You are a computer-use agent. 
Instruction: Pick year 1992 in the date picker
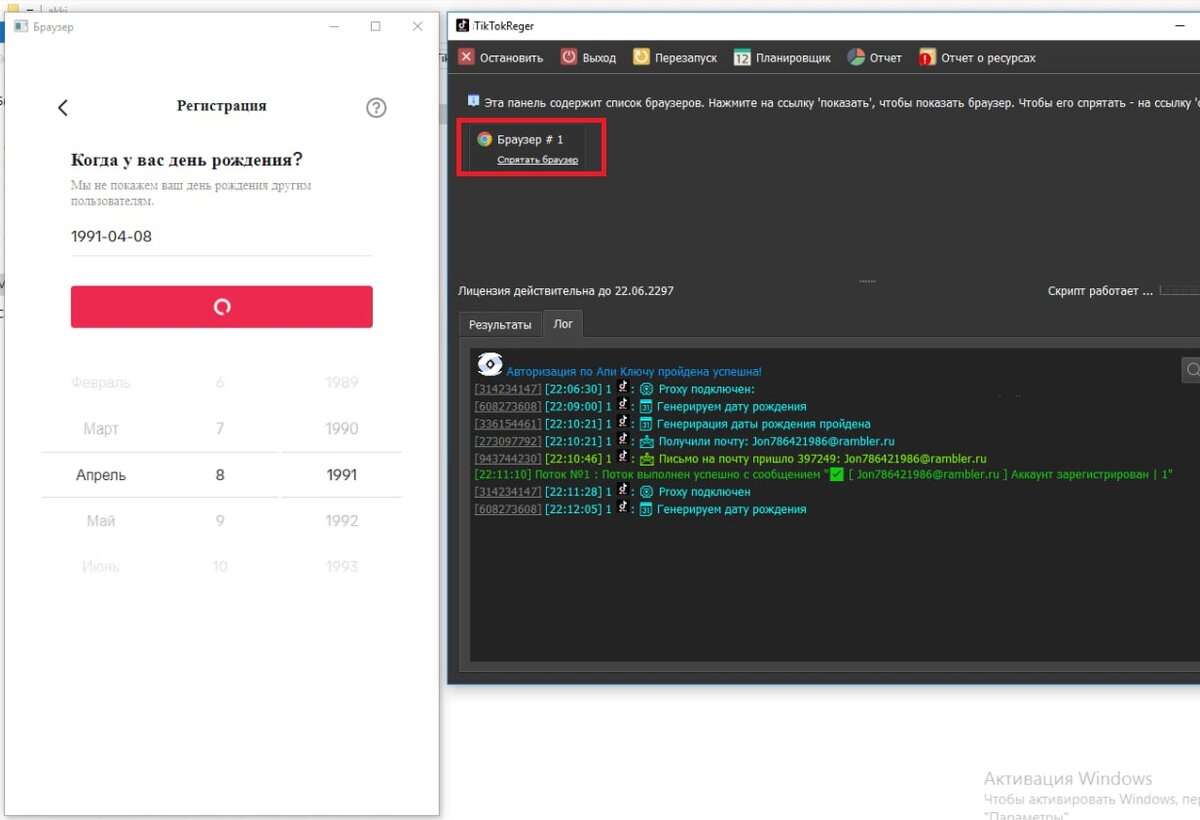click(x=342, y=521)
